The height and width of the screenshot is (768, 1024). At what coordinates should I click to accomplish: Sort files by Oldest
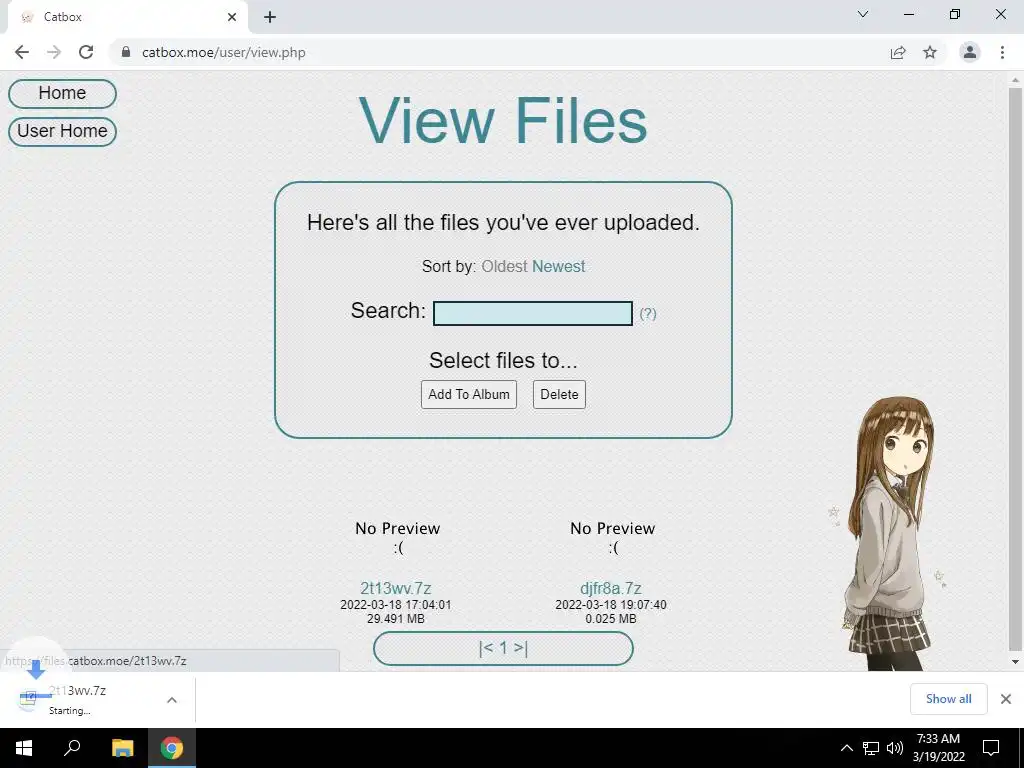504,266
